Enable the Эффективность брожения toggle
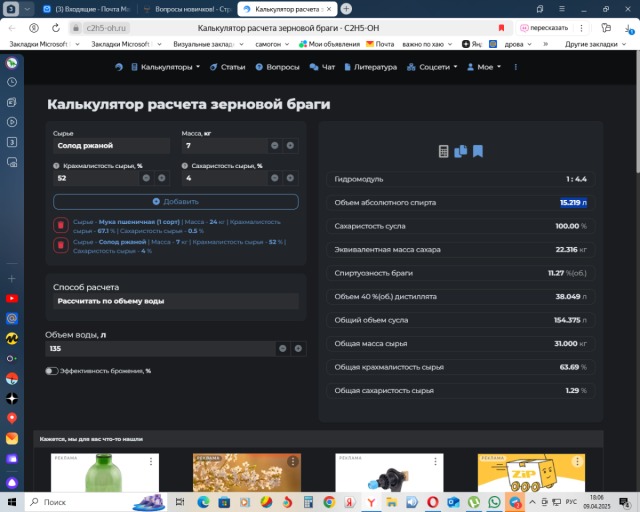Viewport: 640px width, 512px height. (51, 371)
